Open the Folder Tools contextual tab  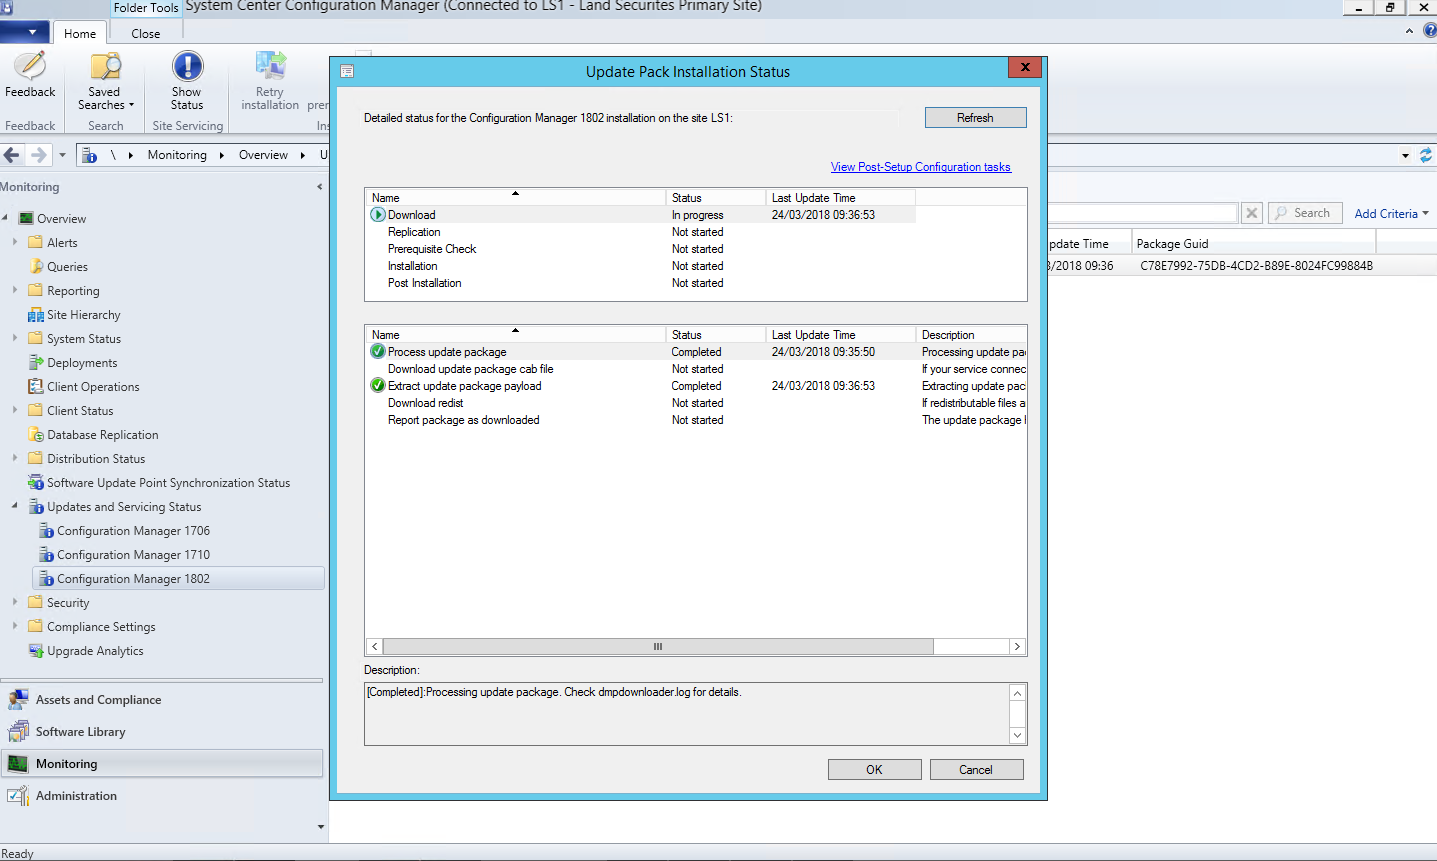click(146, 8)
